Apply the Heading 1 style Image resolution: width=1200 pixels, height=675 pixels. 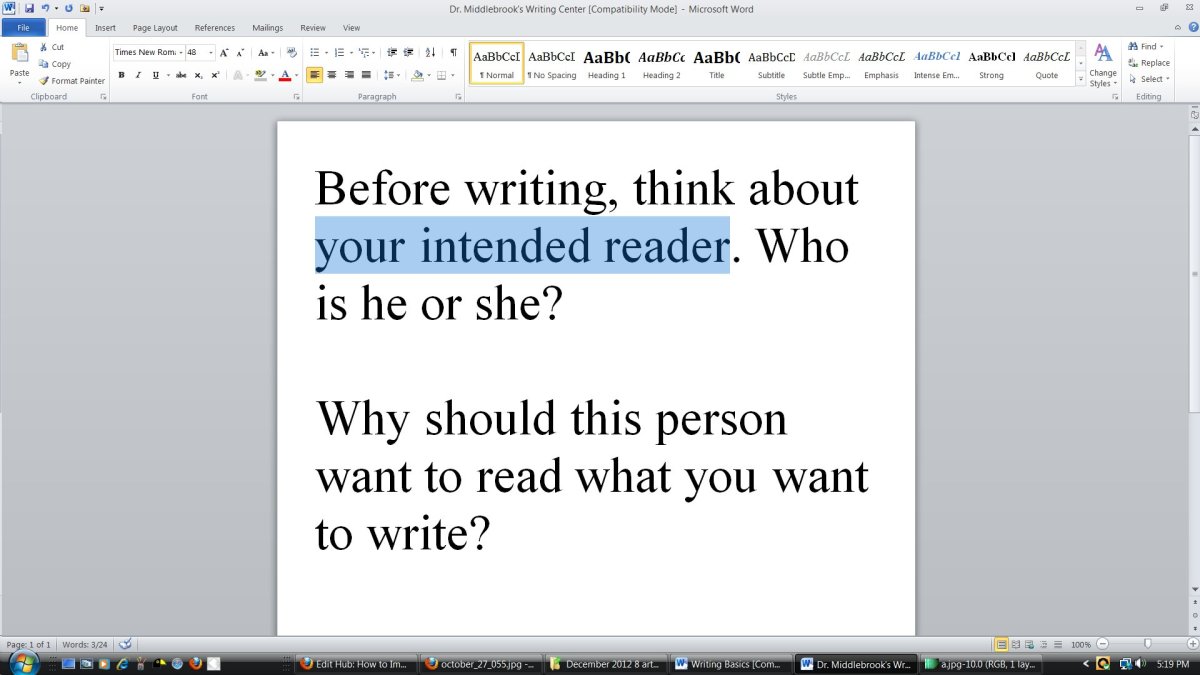coord(606,64)
